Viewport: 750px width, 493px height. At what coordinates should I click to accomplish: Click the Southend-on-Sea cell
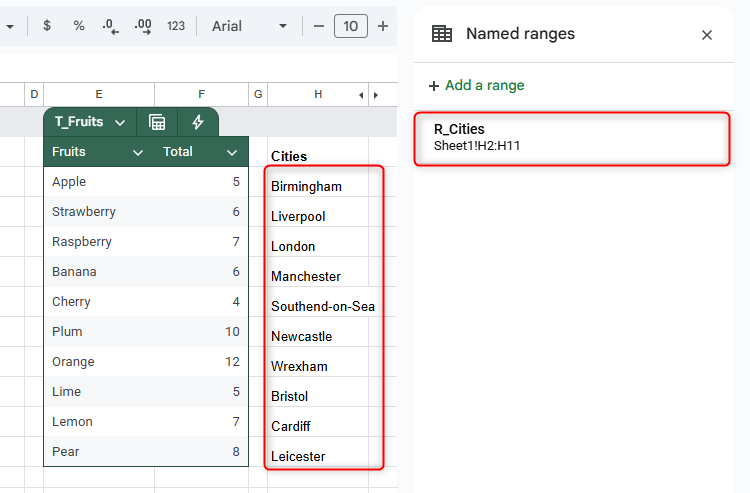[323, 306]
